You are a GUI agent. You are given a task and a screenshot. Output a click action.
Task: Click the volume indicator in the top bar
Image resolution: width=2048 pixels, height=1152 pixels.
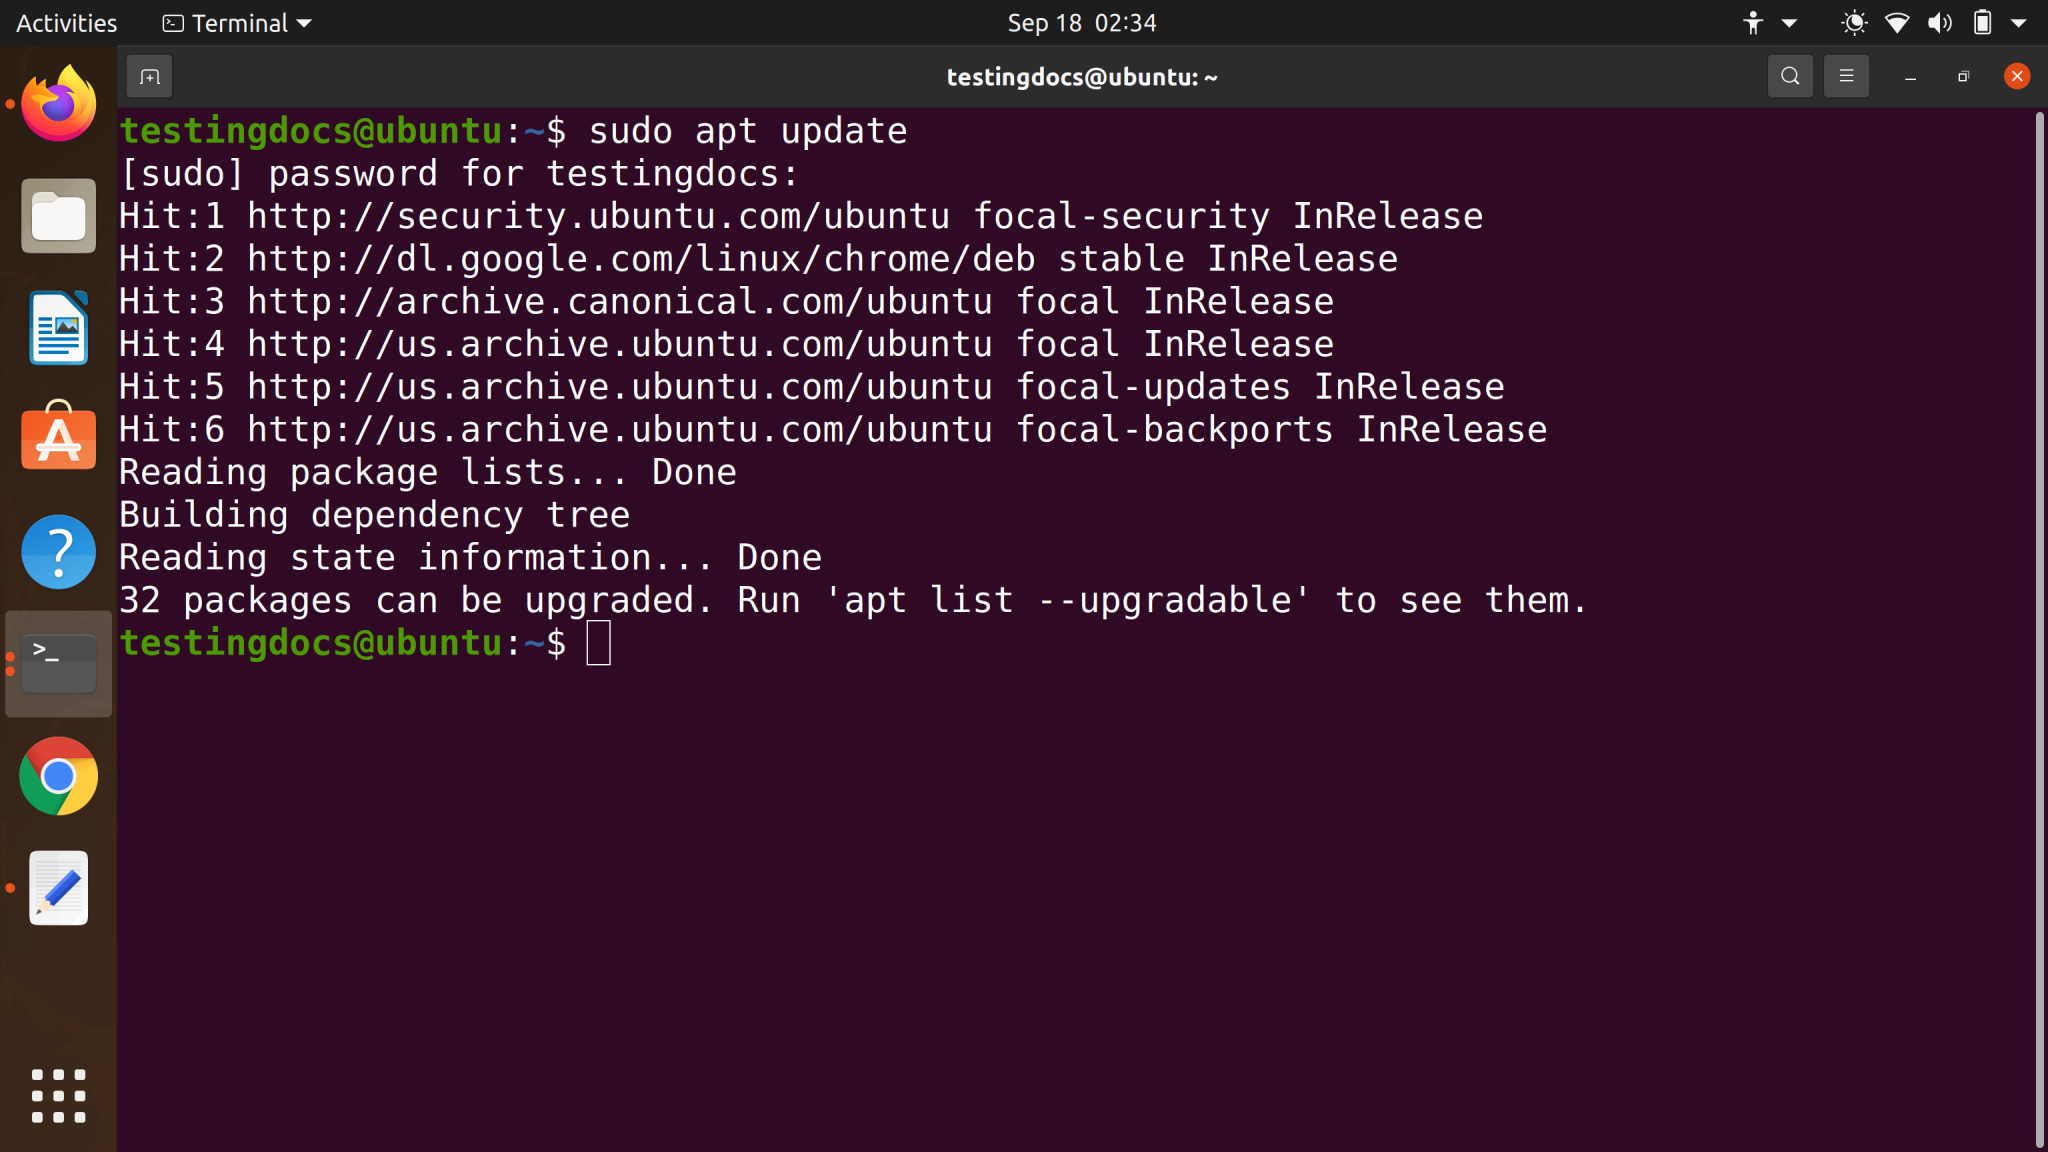coord(1938,22)
